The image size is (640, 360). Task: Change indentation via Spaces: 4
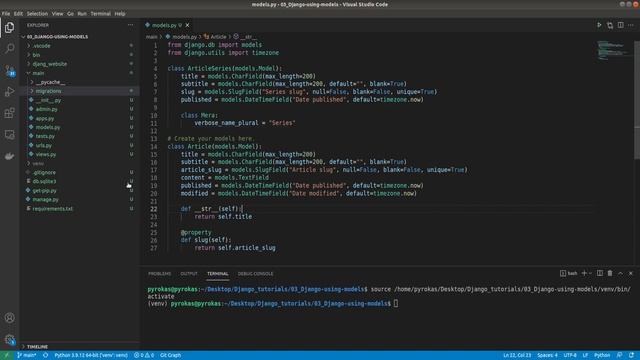pos(547,356)
